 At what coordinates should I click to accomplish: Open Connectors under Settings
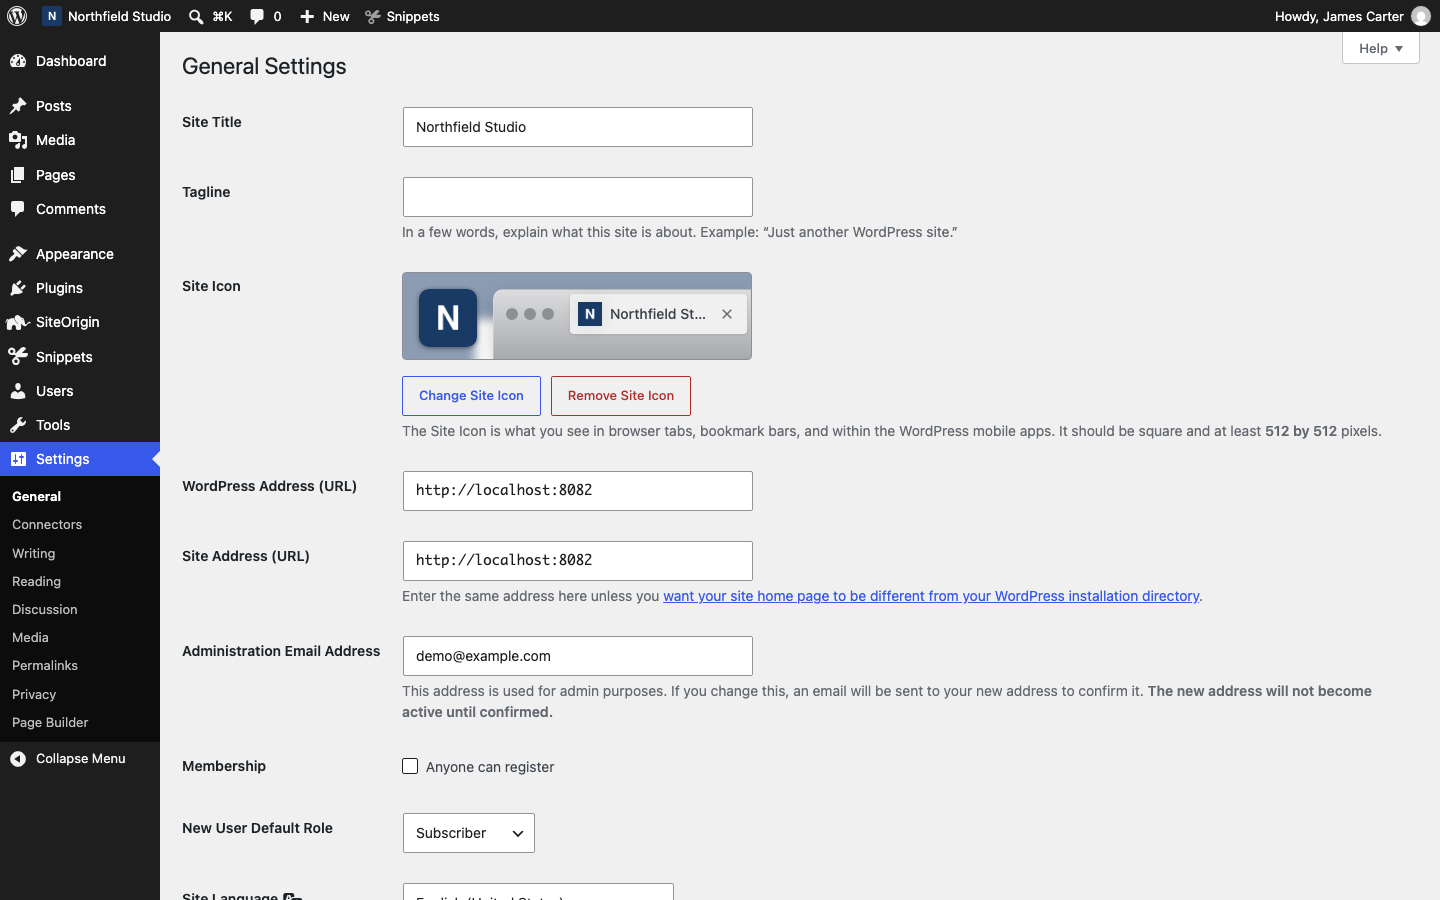click(x=47, y=524)
